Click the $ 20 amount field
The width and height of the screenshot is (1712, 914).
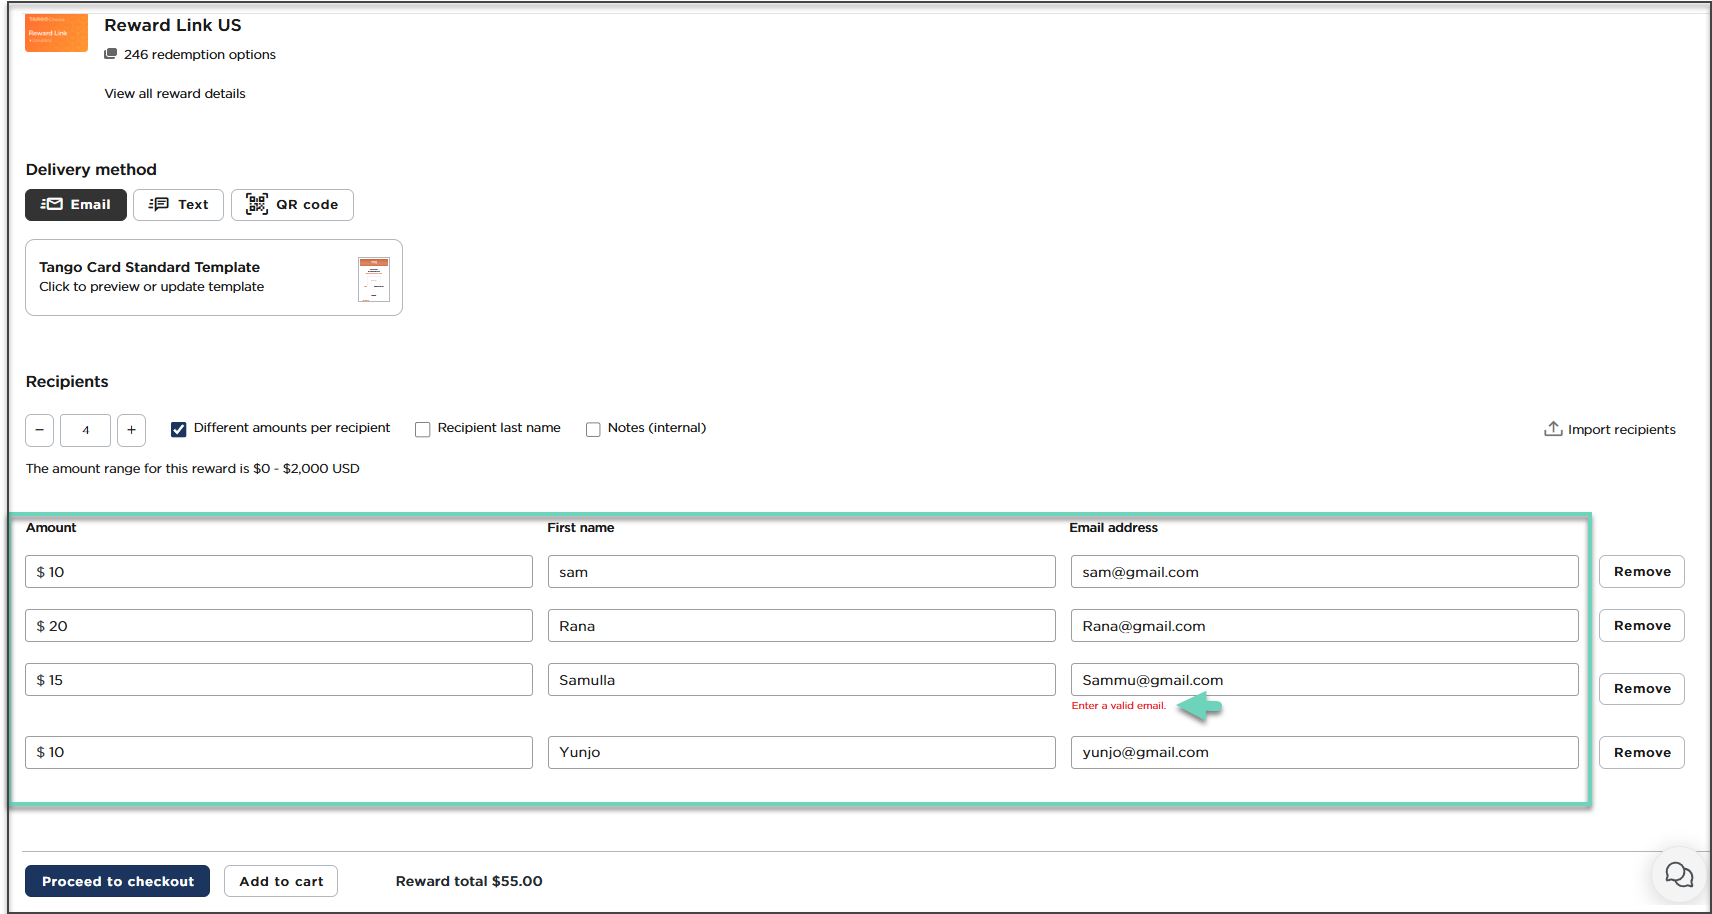pyautogui.click(x=279, y=626)
